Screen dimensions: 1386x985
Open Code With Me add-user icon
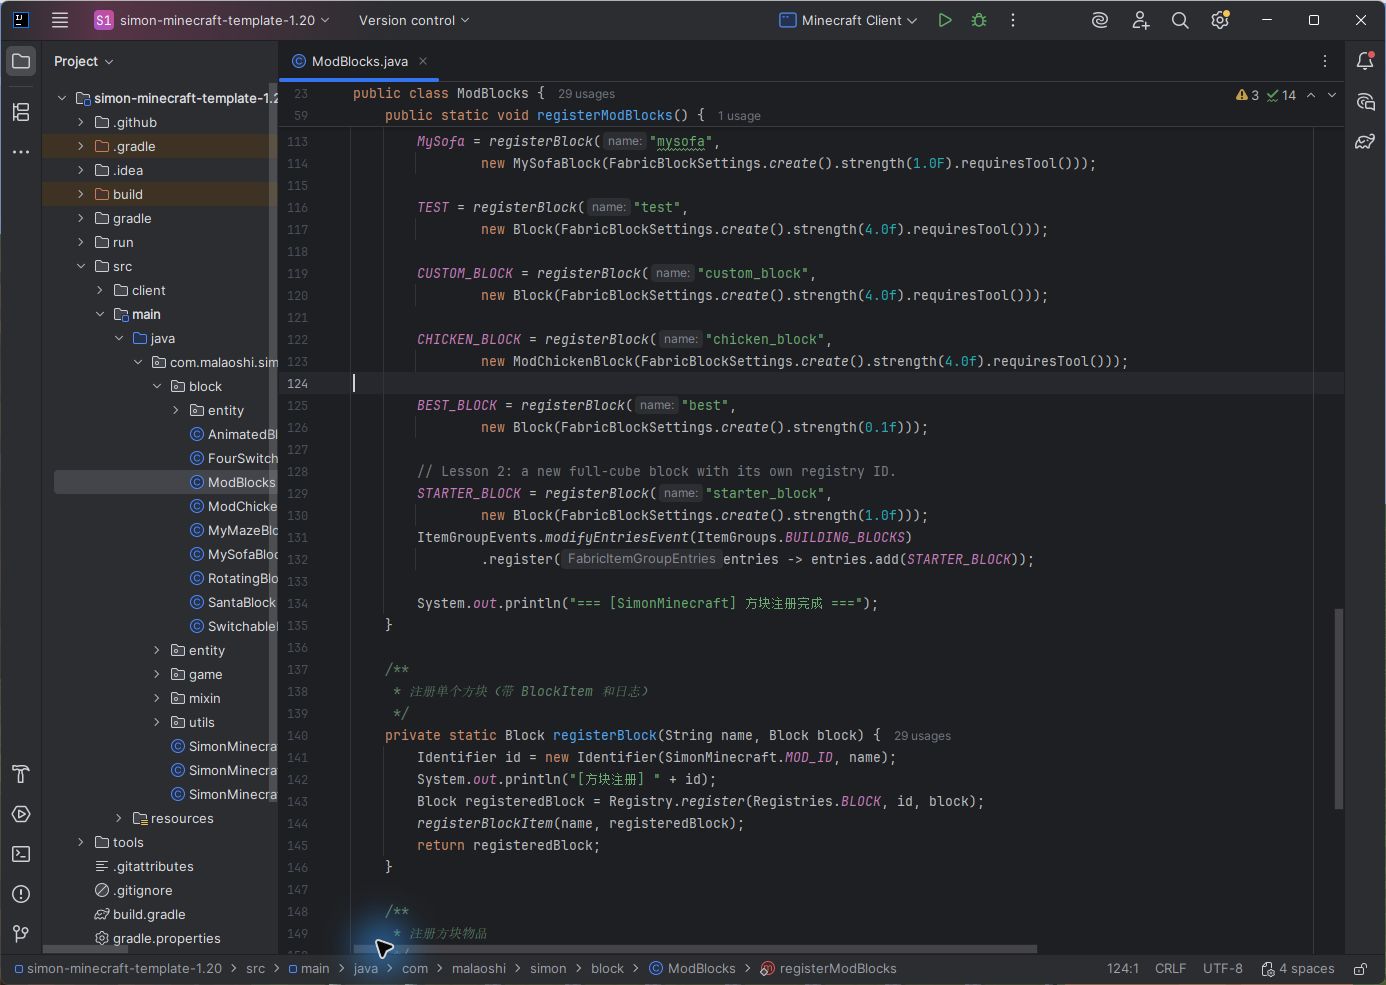click(1140, 20)
